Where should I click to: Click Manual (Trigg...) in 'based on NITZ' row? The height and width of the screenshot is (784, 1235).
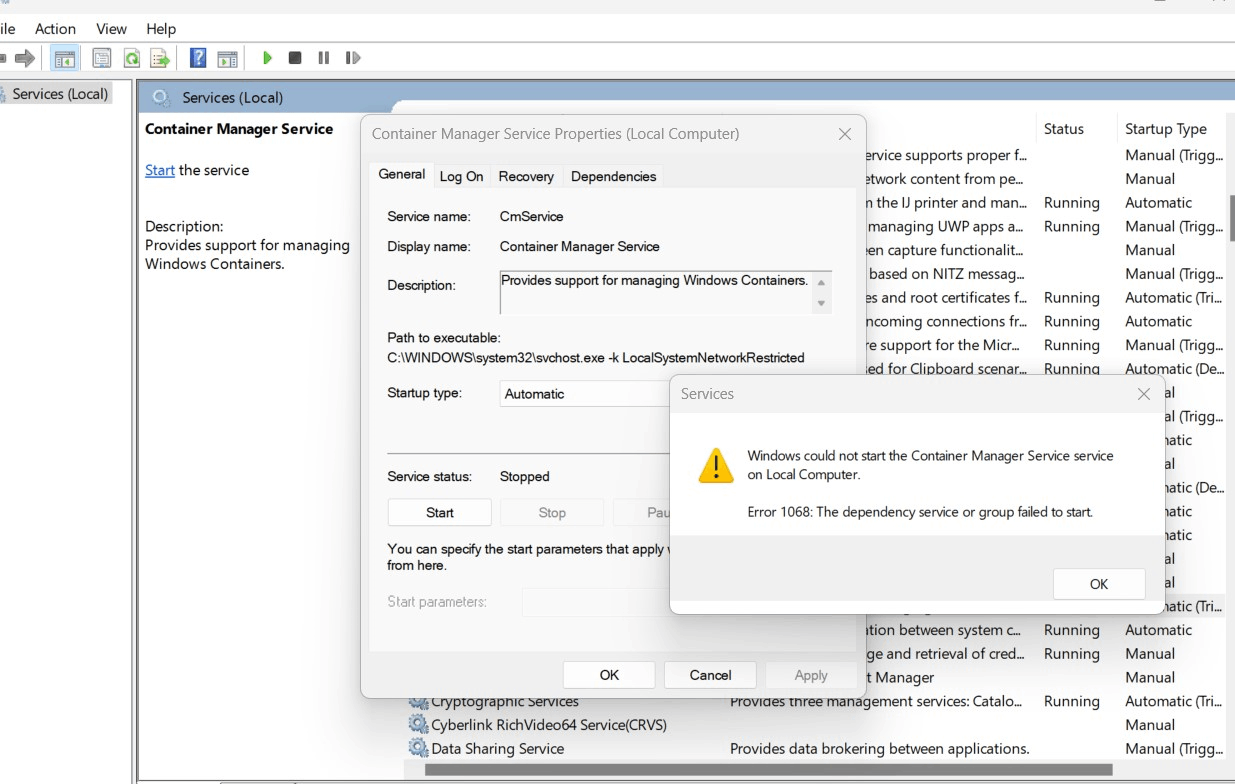point(1174,274)
